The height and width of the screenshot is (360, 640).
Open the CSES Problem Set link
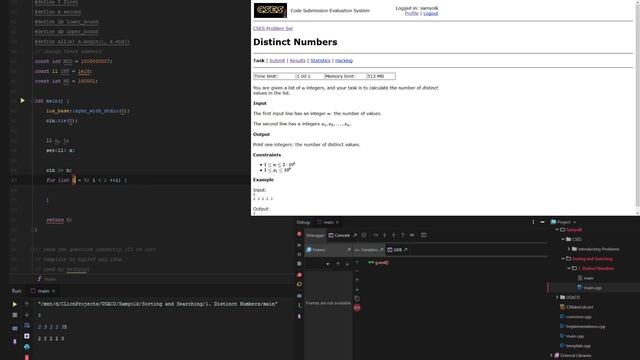[x=273, y=29]
